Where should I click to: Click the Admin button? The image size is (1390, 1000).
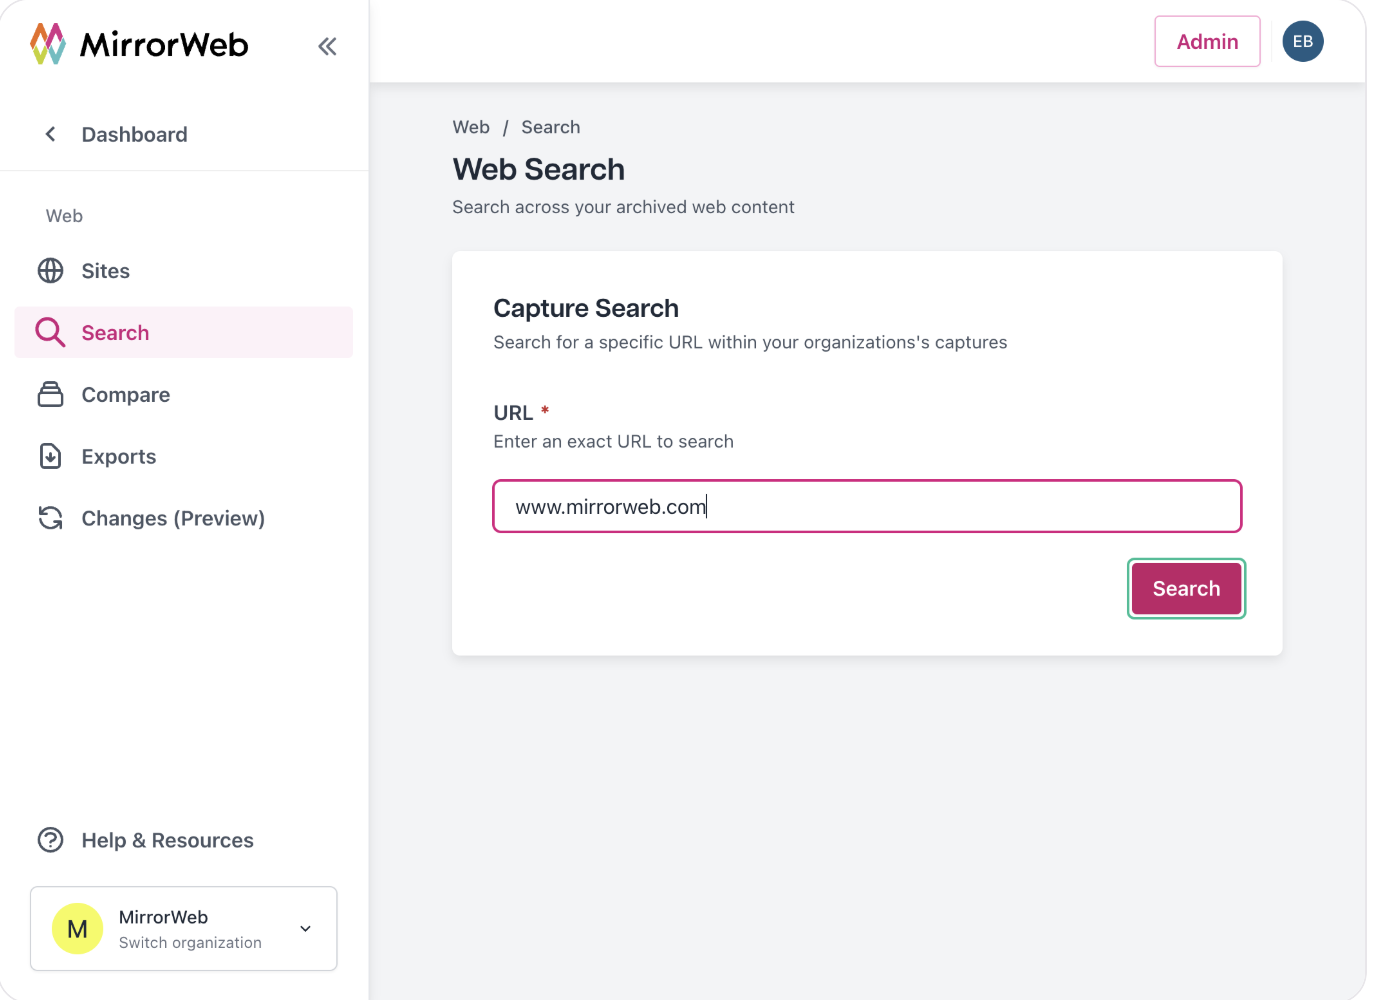[1207, 41]
